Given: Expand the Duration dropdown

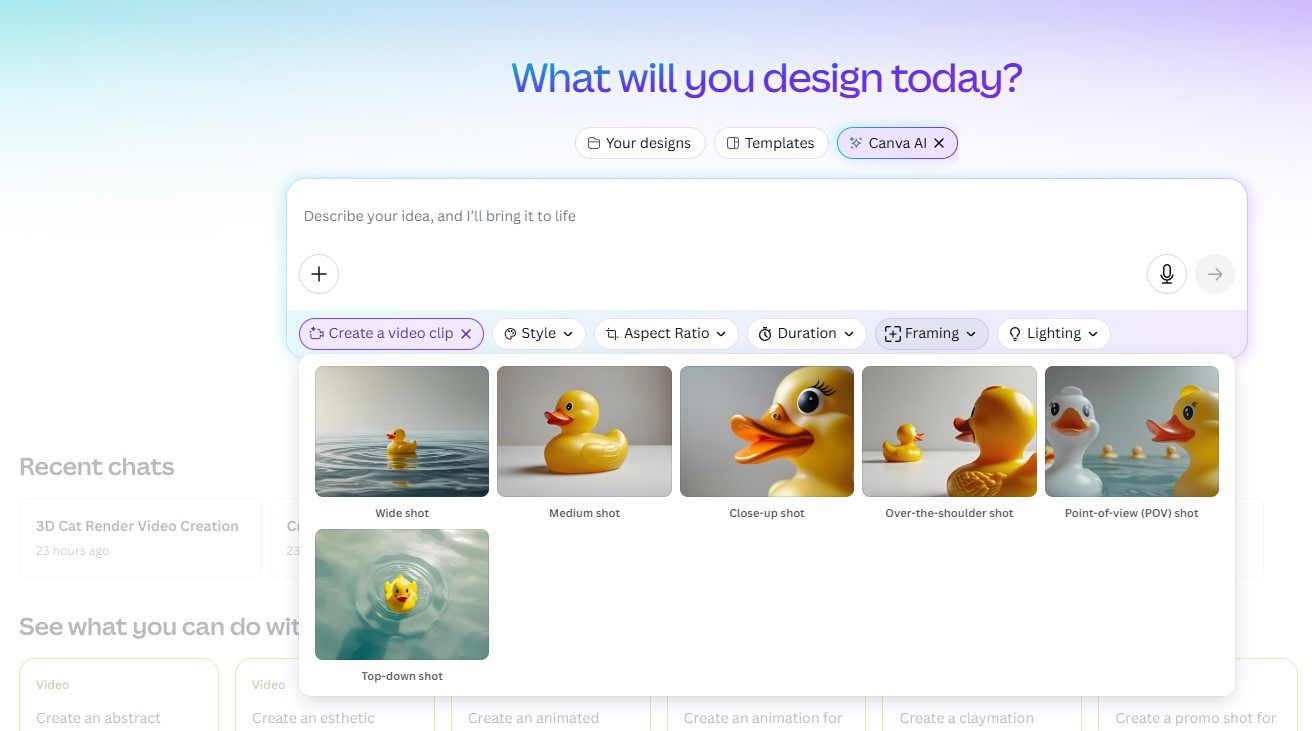Looking at the screenshot, I should [x=807, y=334].
